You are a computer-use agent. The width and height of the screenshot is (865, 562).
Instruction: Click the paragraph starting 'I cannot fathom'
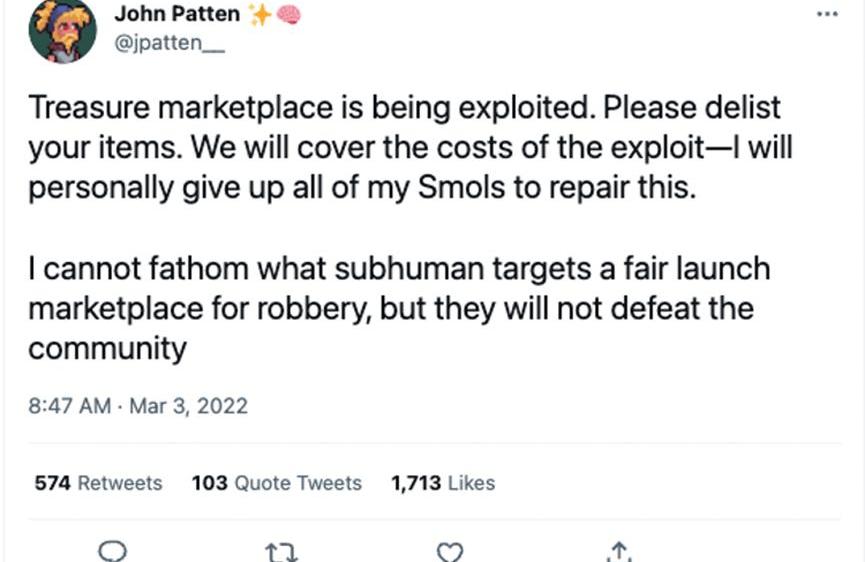tap(397, 309)
